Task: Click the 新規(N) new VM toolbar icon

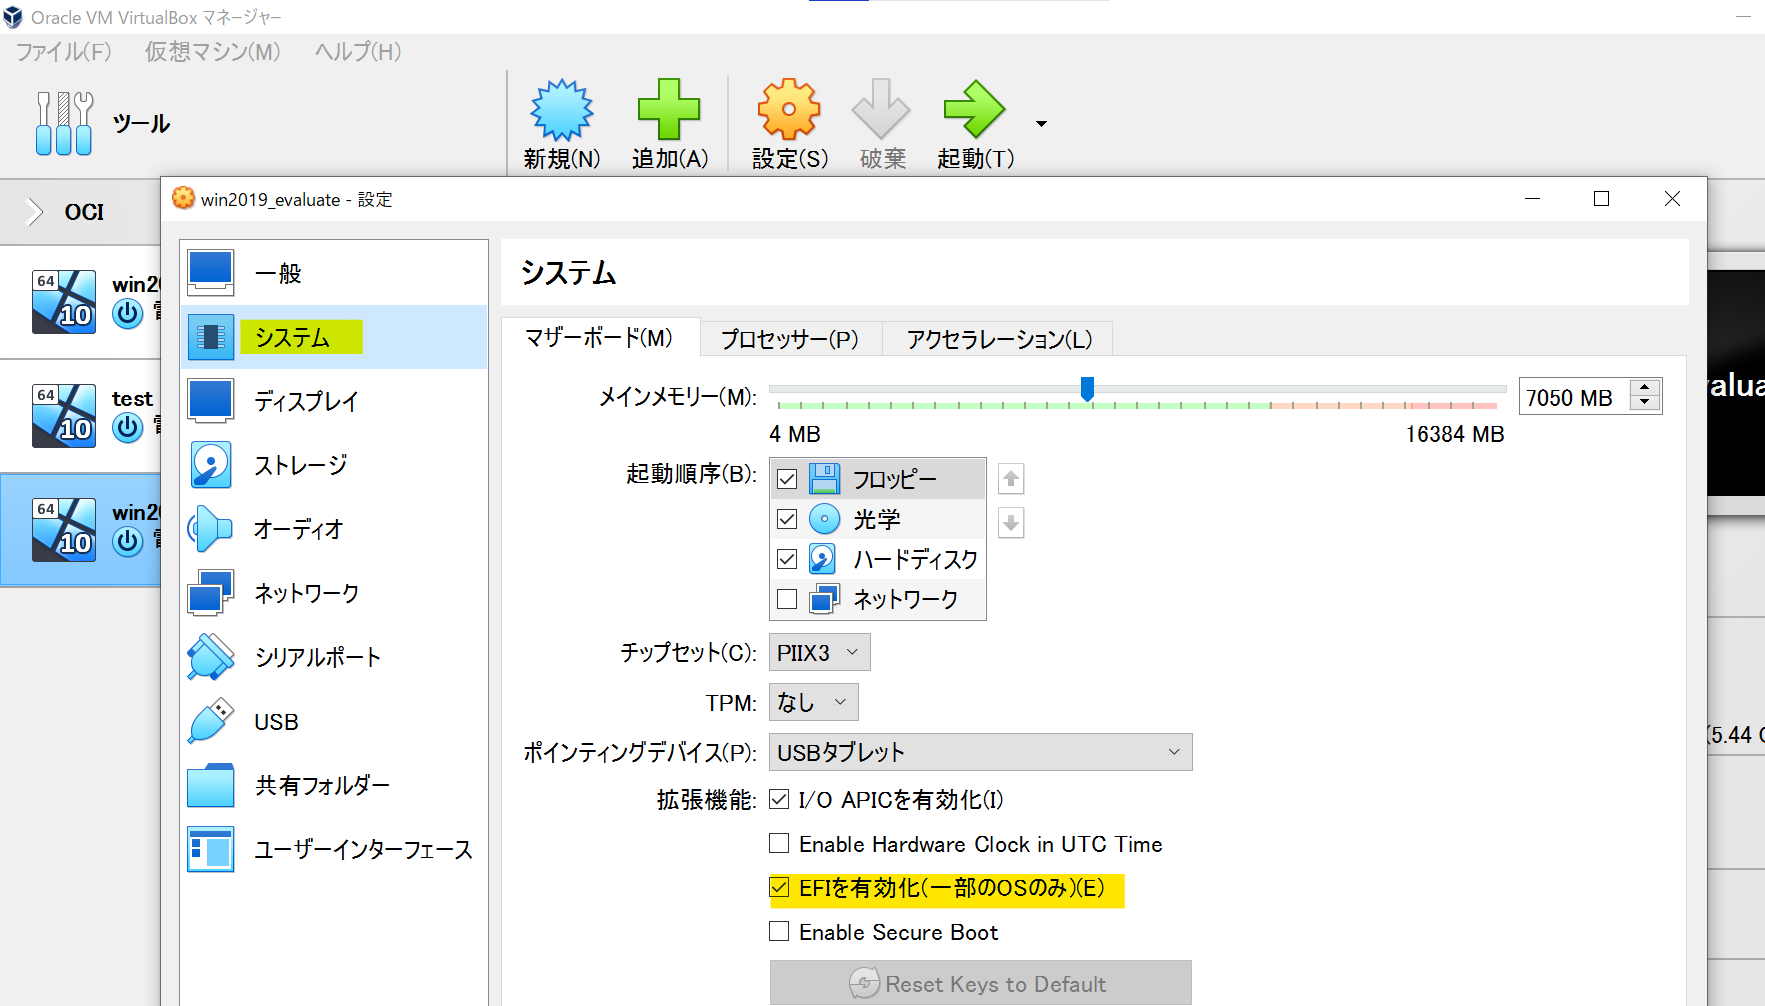Action: (x=562, y=109)
